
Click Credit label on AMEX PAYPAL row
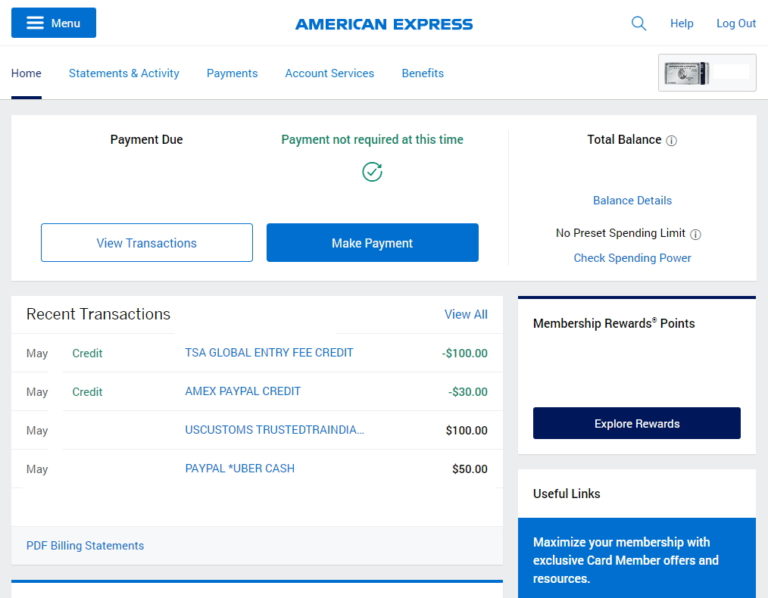pos(87,392)
